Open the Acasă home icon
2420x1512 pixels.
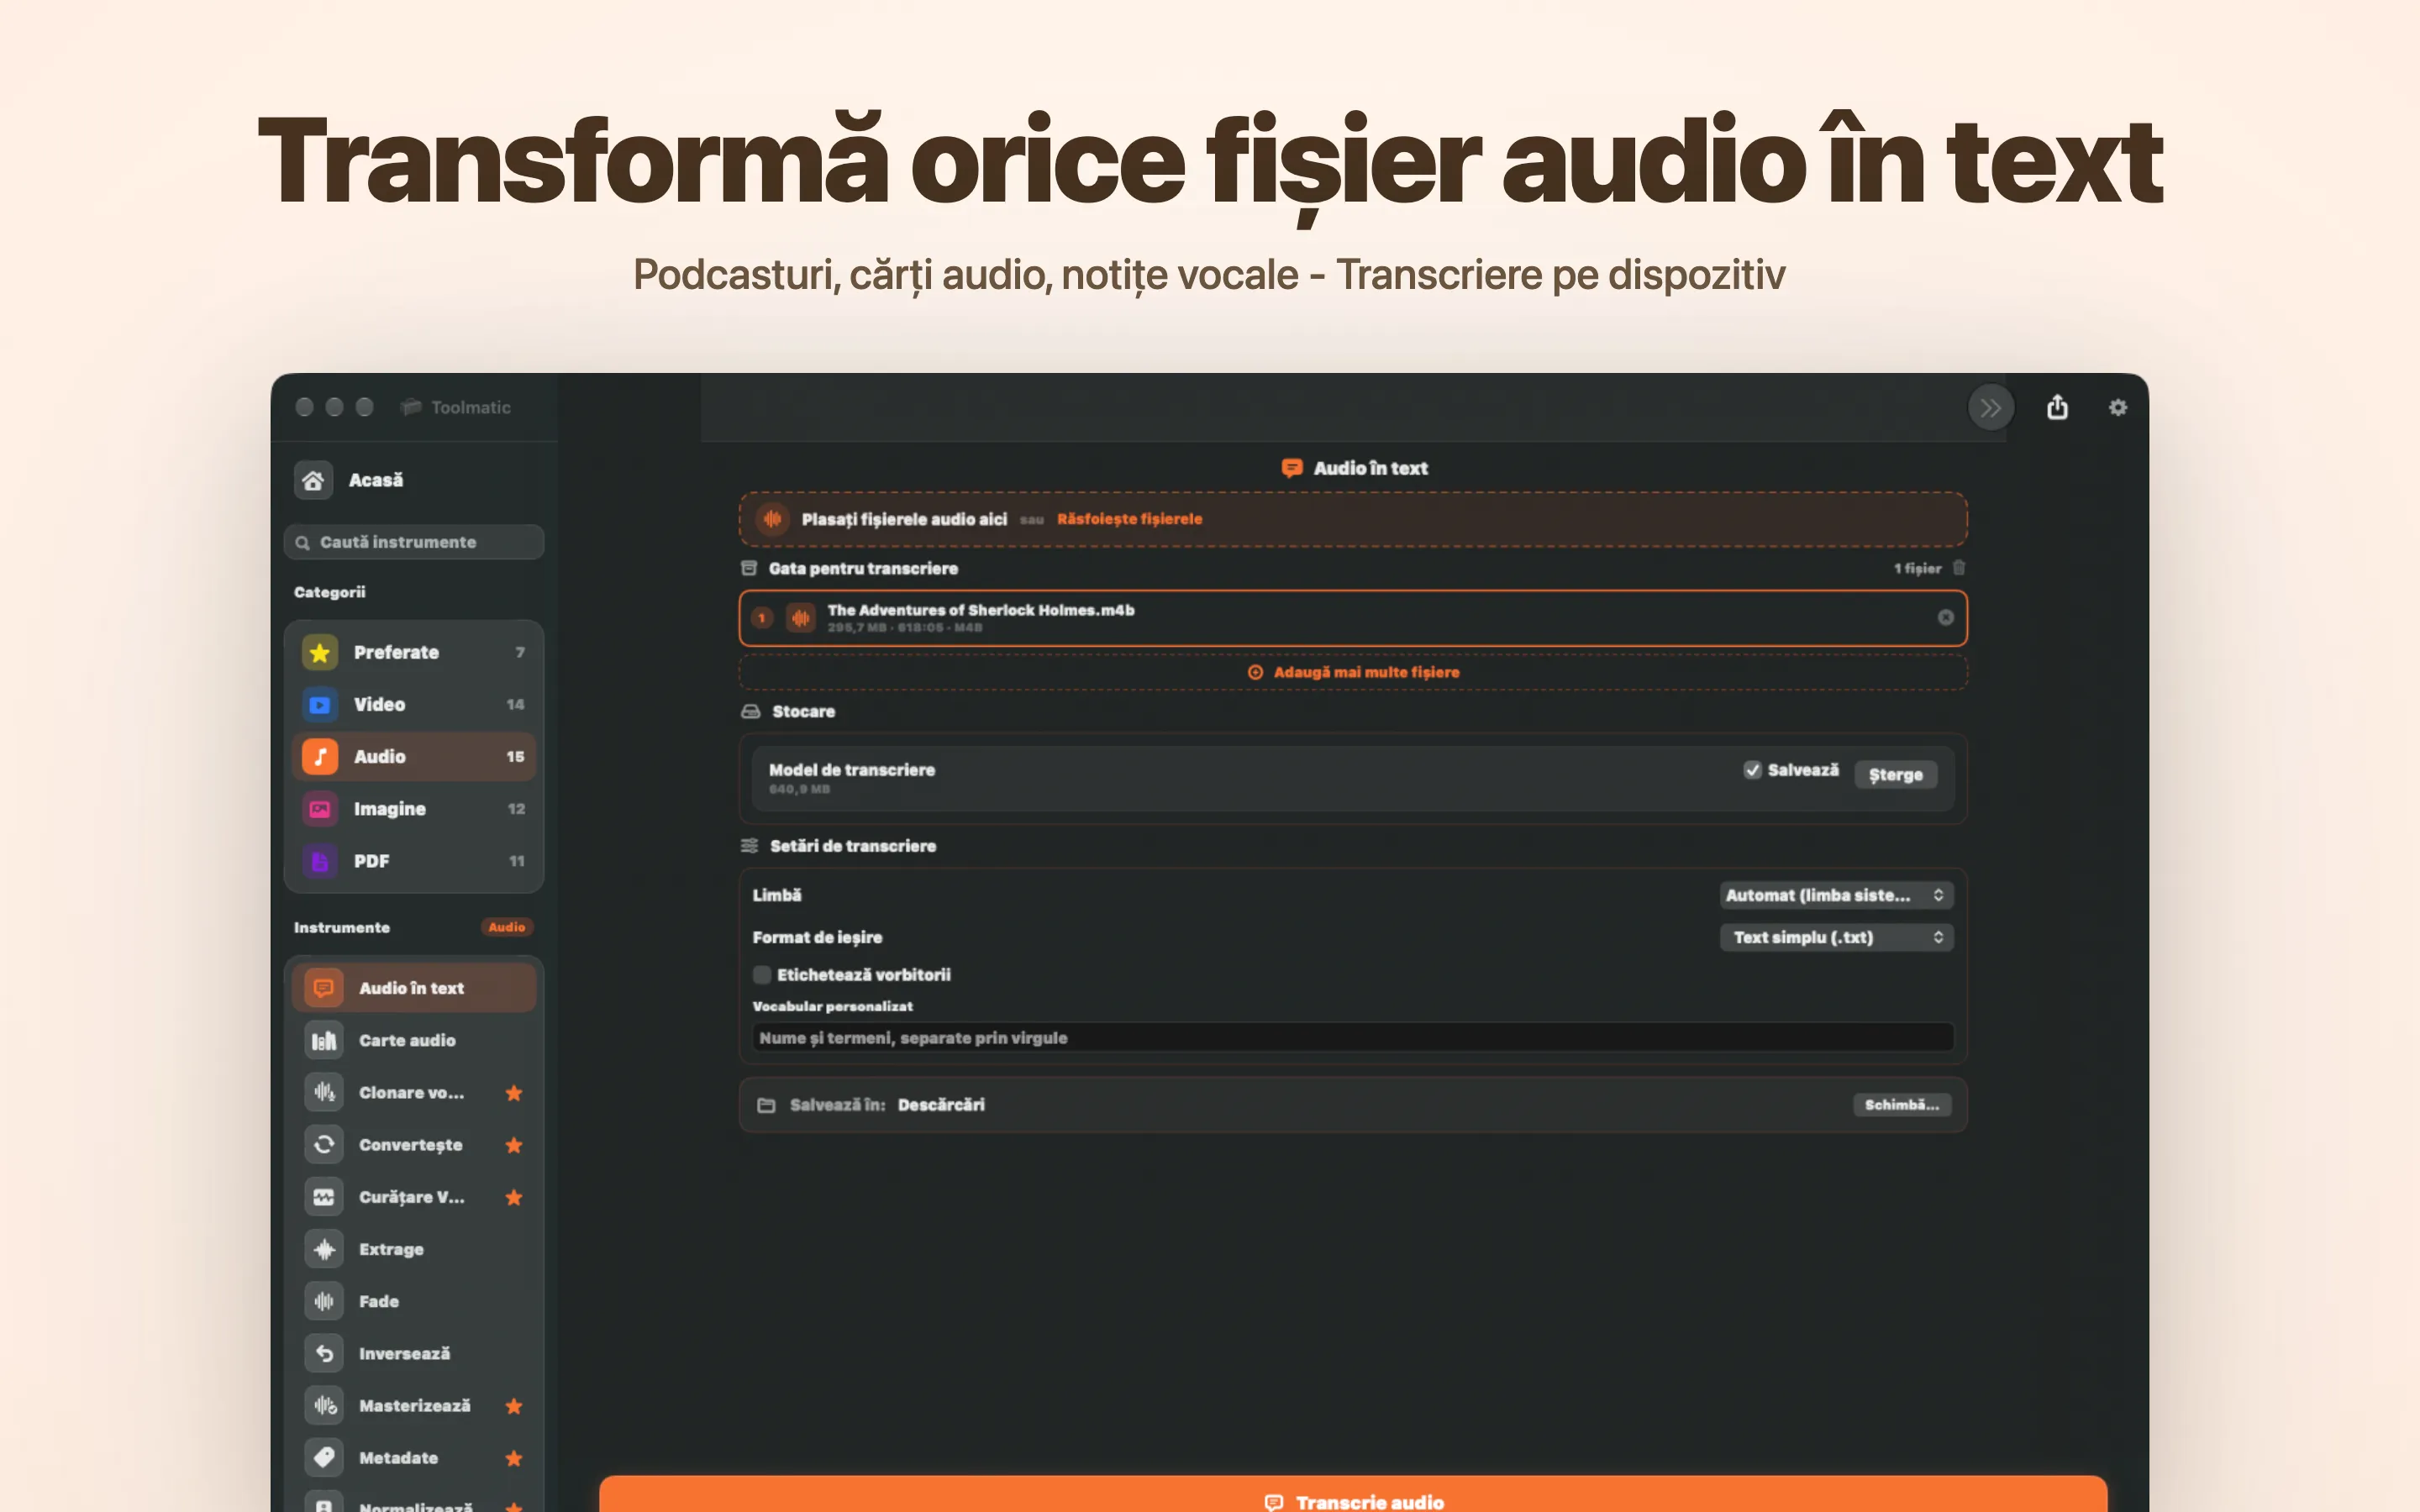(313, 480)
